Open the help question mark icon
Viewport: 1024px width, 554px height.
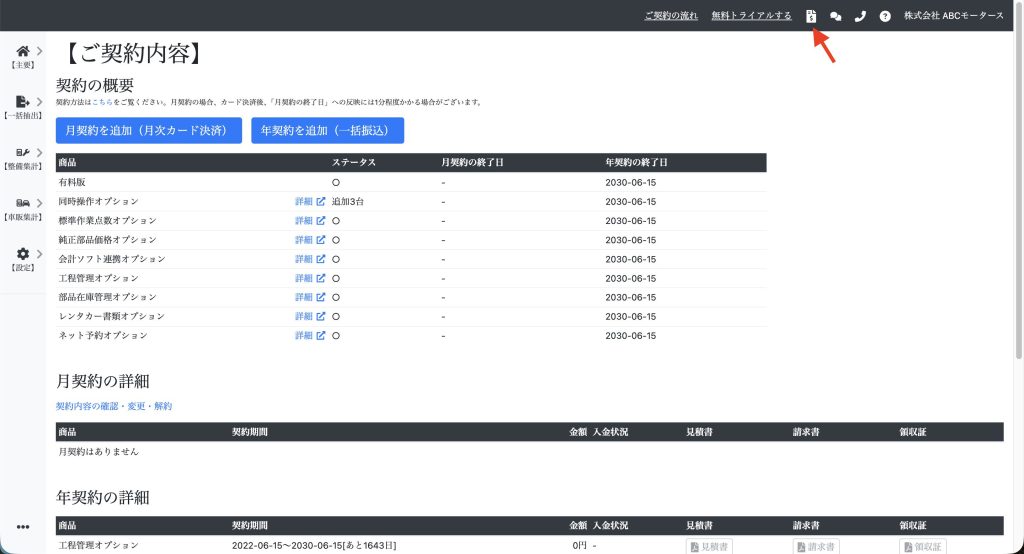pos(885,16)
